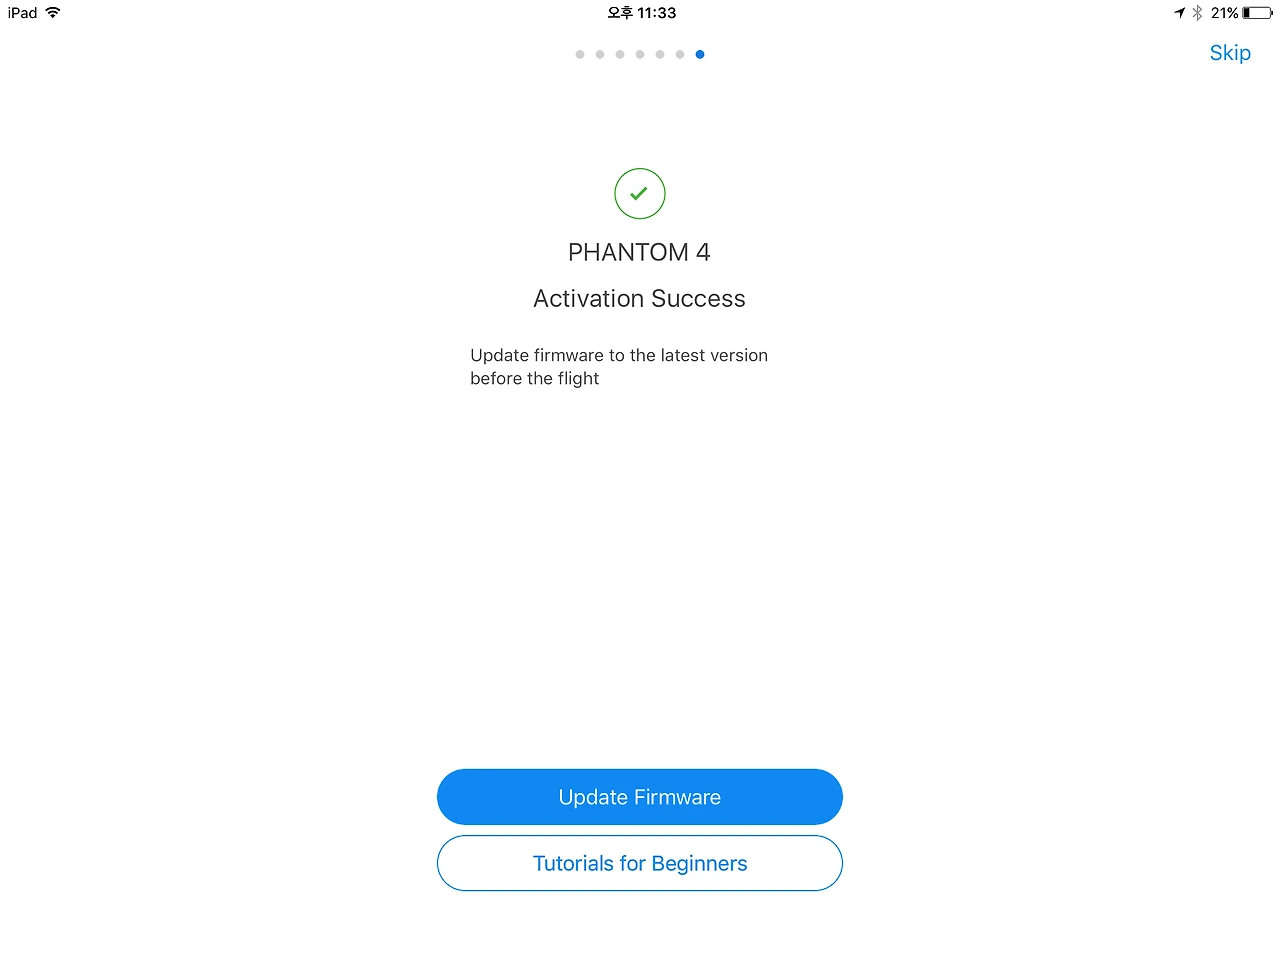Tap the 21% battery percentage
Image resolution: width=1280 pixels, height=960 pixels.
point(1224,13)
